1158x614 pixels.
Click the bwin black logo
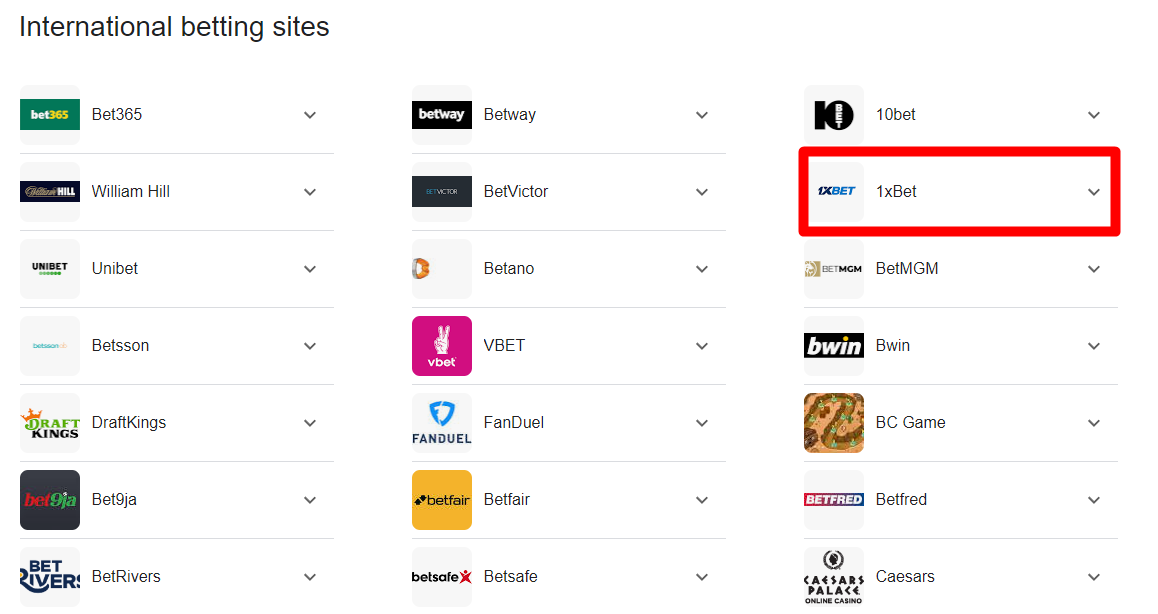(x=834, y=346)
